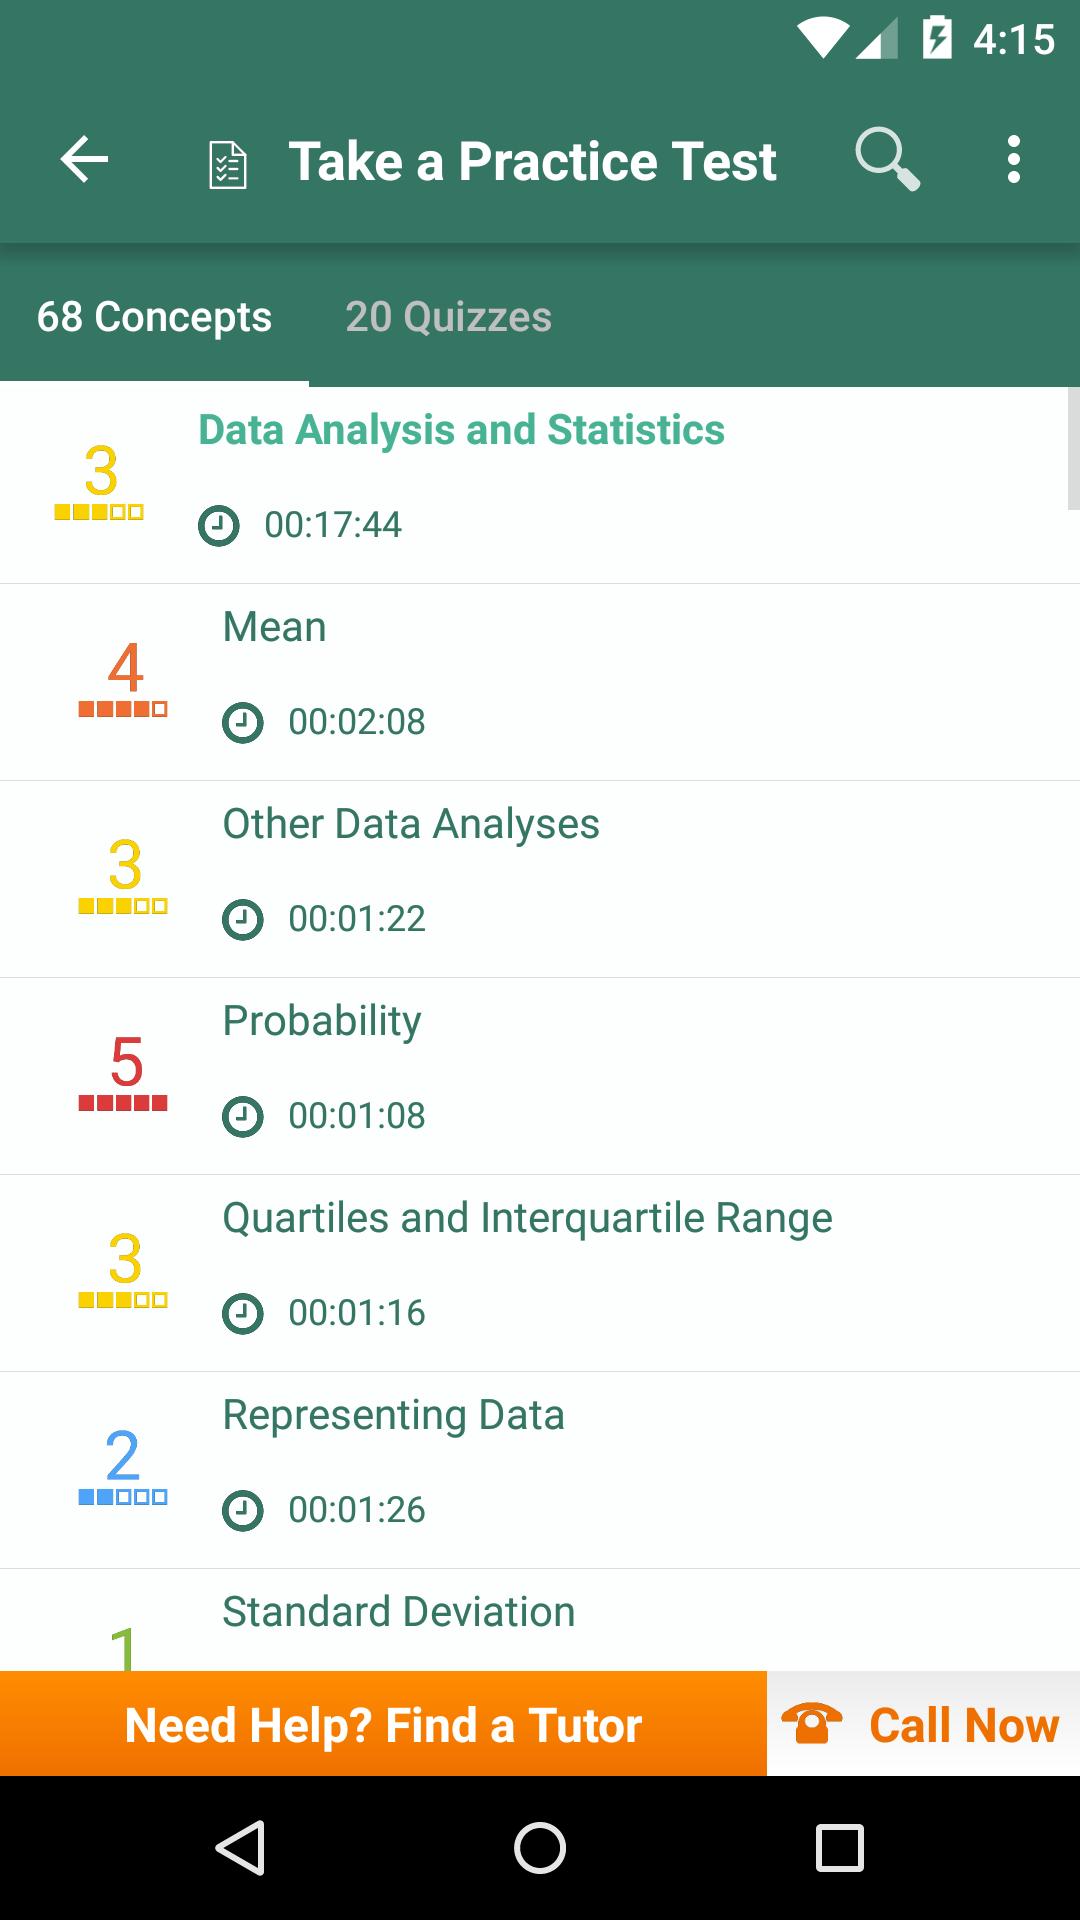The image size is (1080, 1920).
Task: Tap the clock icon beside 00:17:44
Action: click(219, 525)
